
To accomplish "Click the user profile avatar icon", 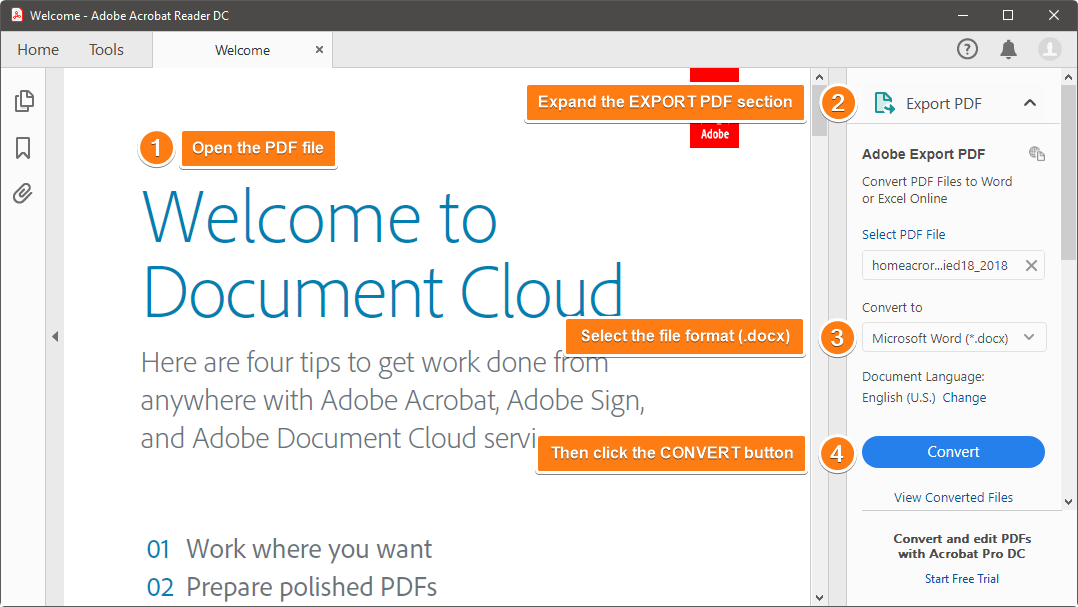I will tap(1049, 49).
